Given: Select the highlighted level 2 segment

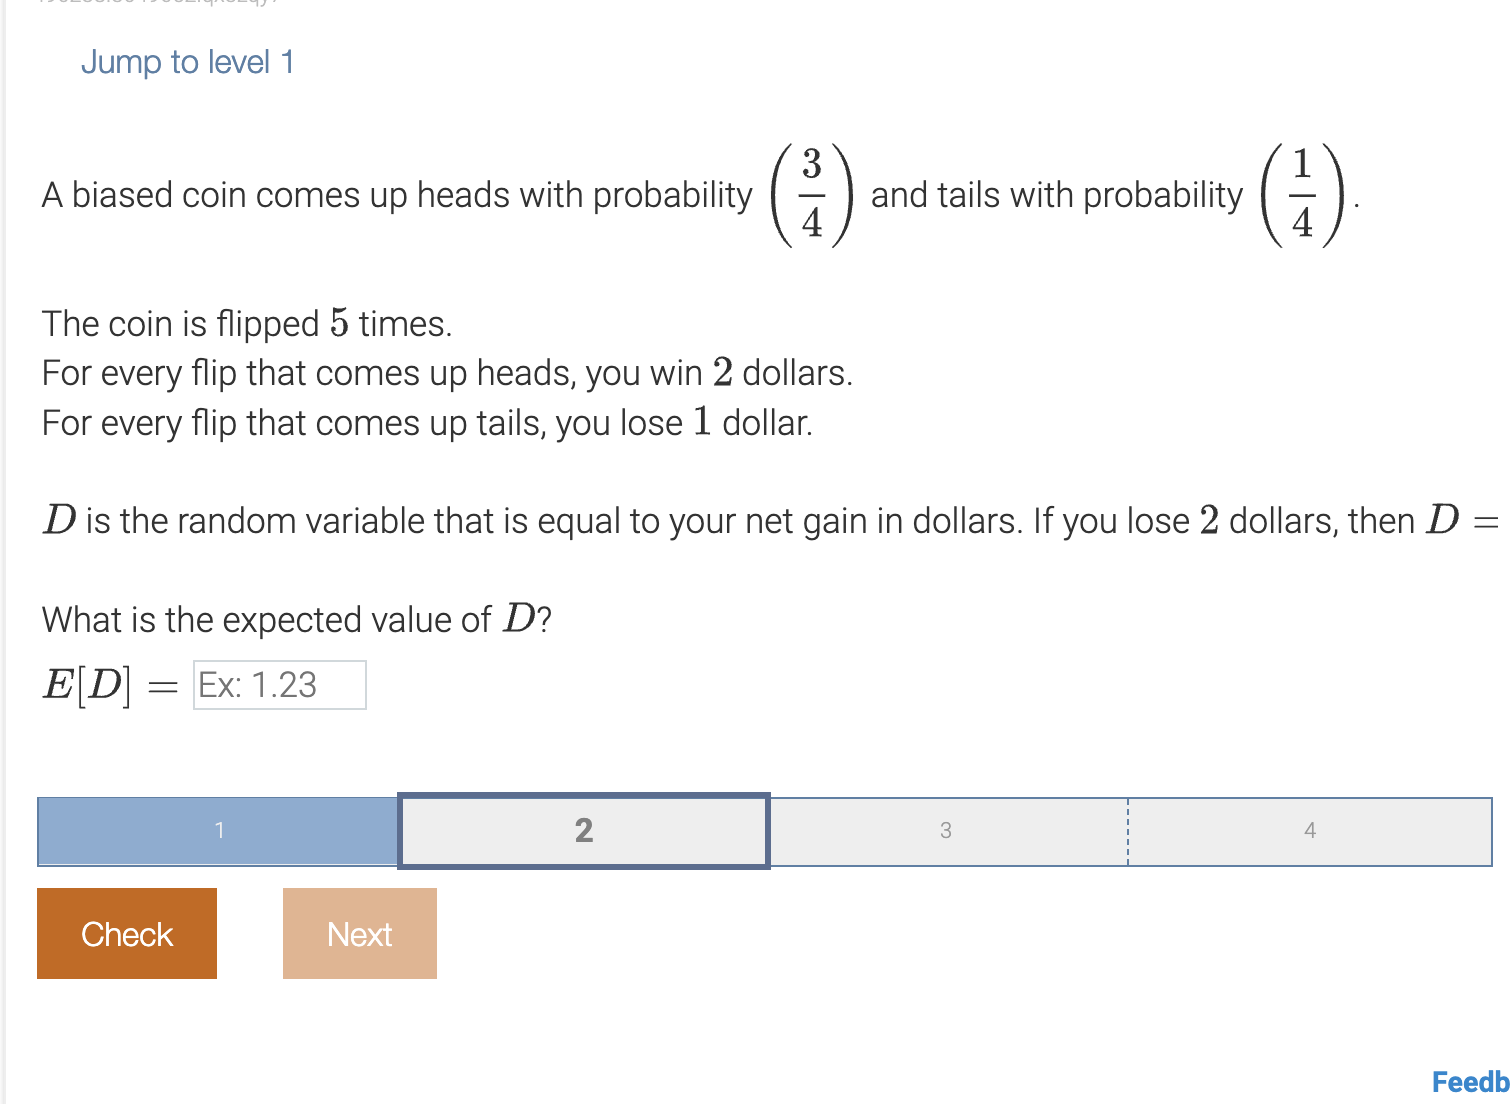Looking at the screenshot, I should (x=583, y=831).
